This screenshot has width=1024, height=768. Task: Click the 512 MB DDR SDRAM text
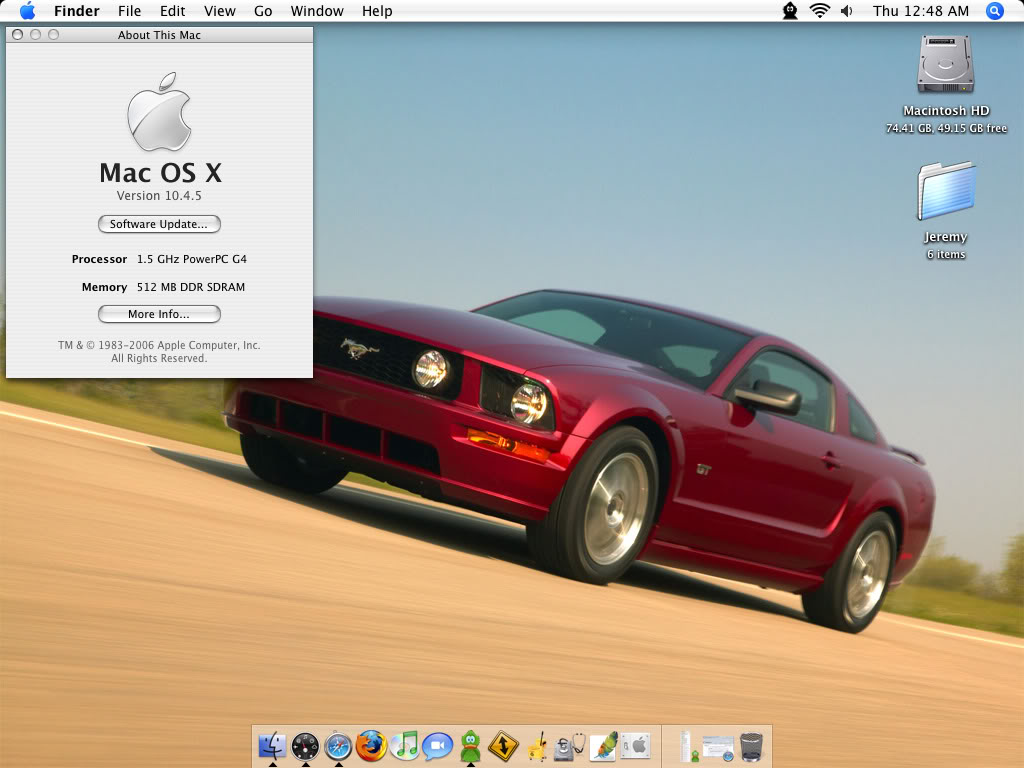(x=191, y=287)
